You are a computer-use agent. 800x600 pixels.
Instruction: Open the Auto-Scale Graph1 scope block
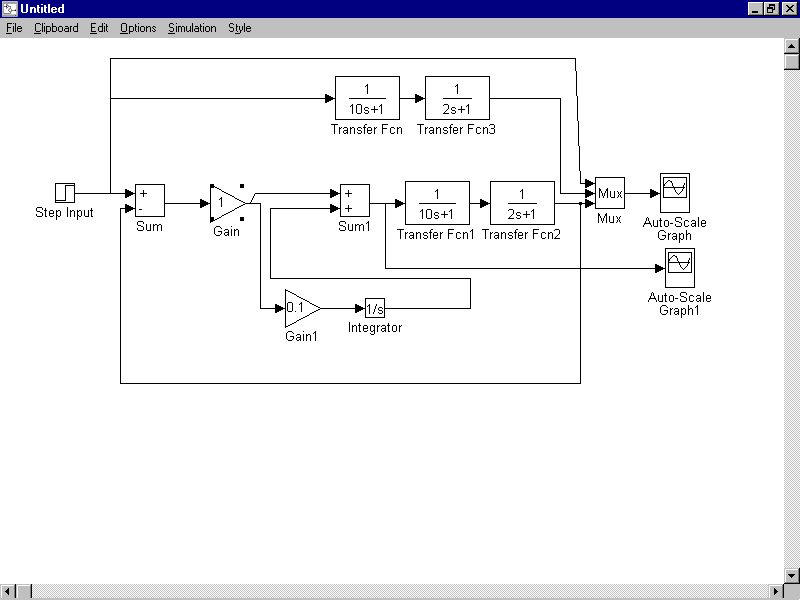point(679,264)
